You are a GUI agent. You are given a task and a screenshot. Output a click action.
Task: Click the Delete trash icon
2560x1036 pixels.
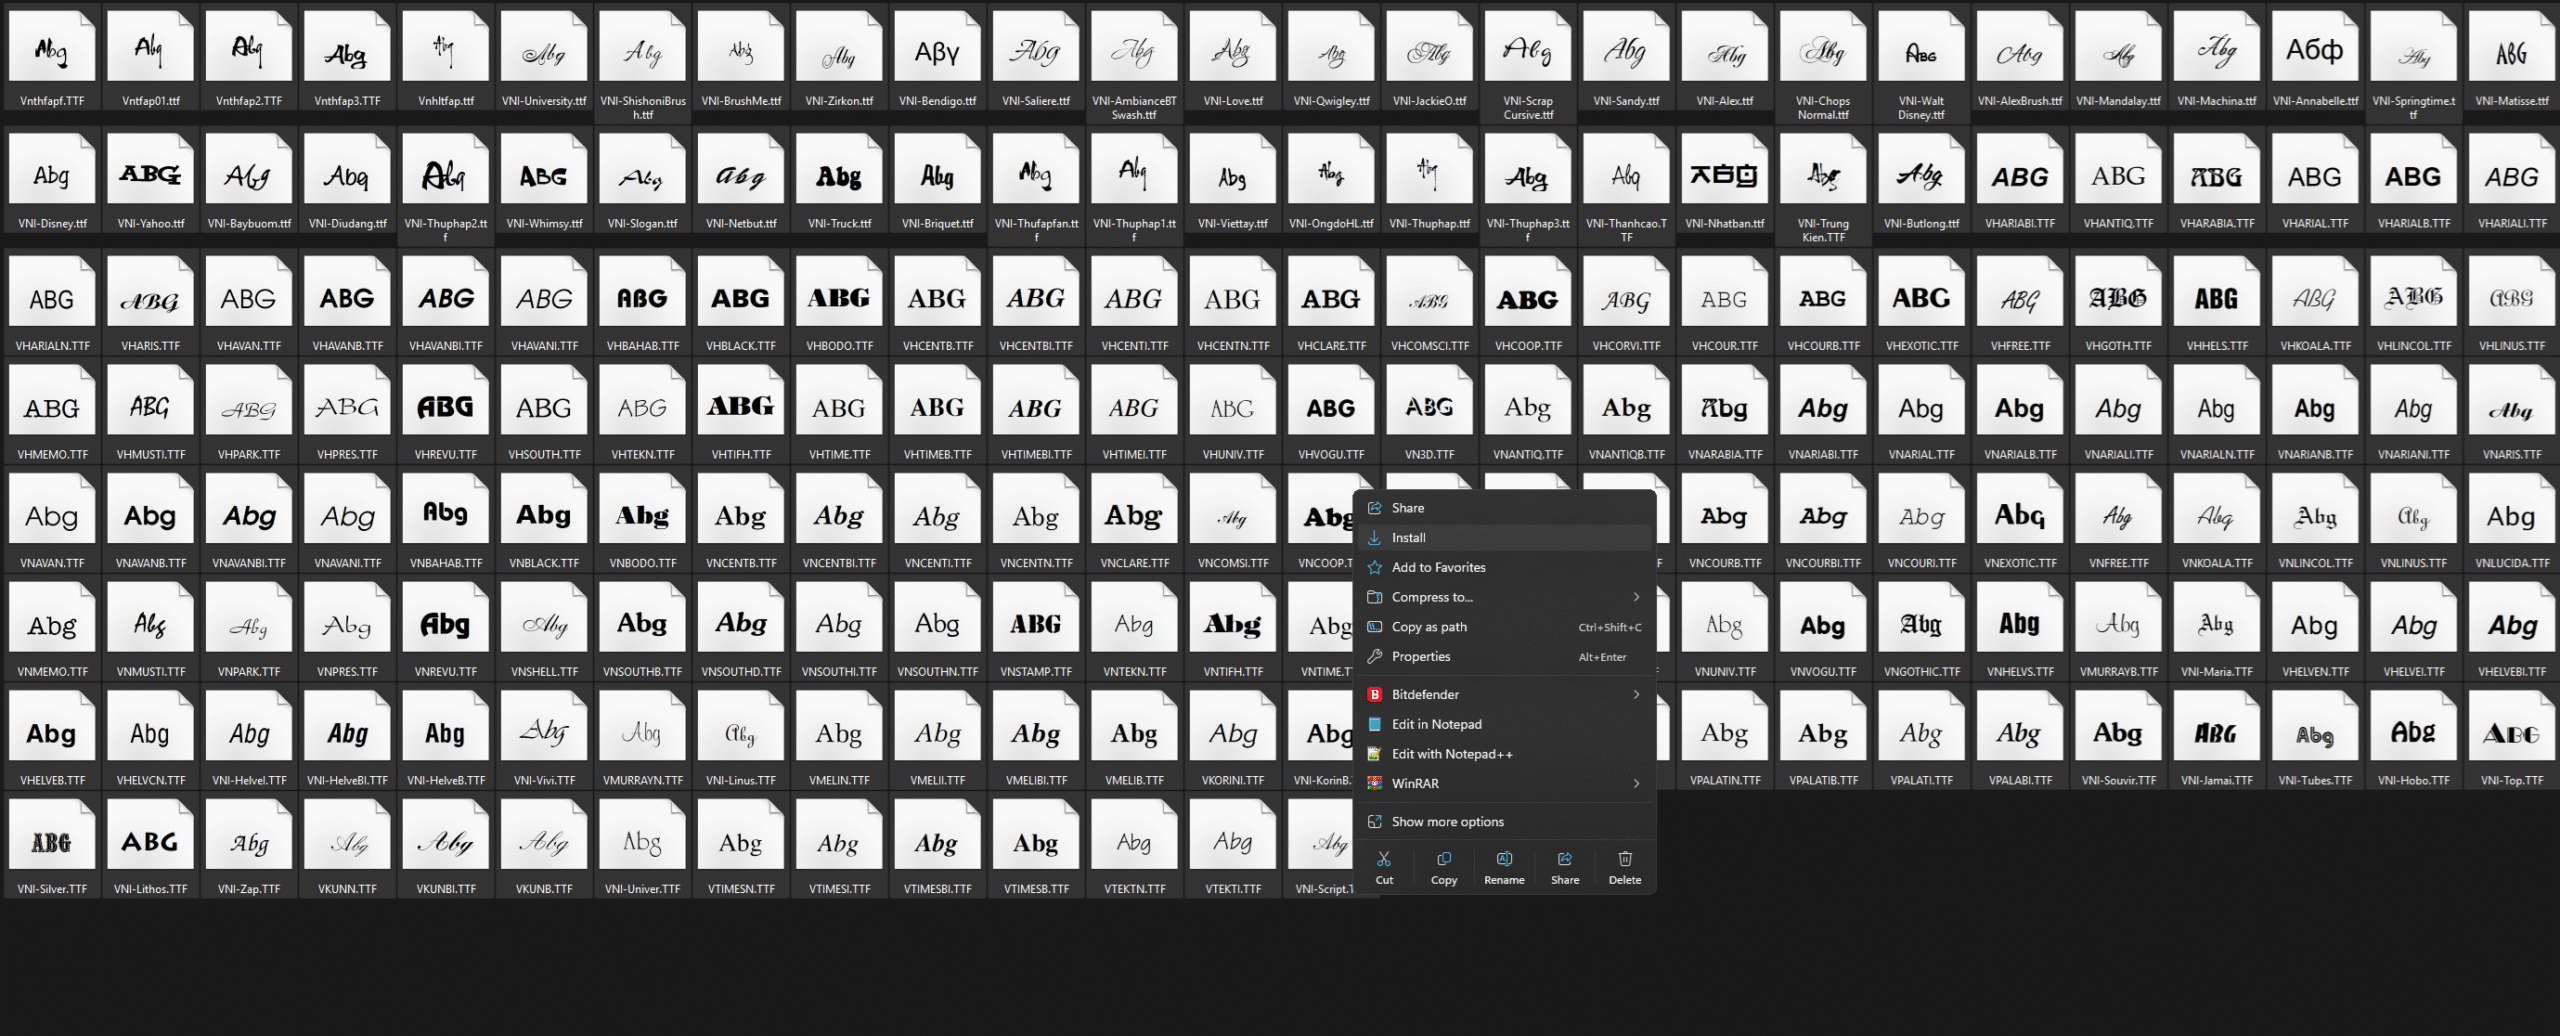coord(1625,867)
